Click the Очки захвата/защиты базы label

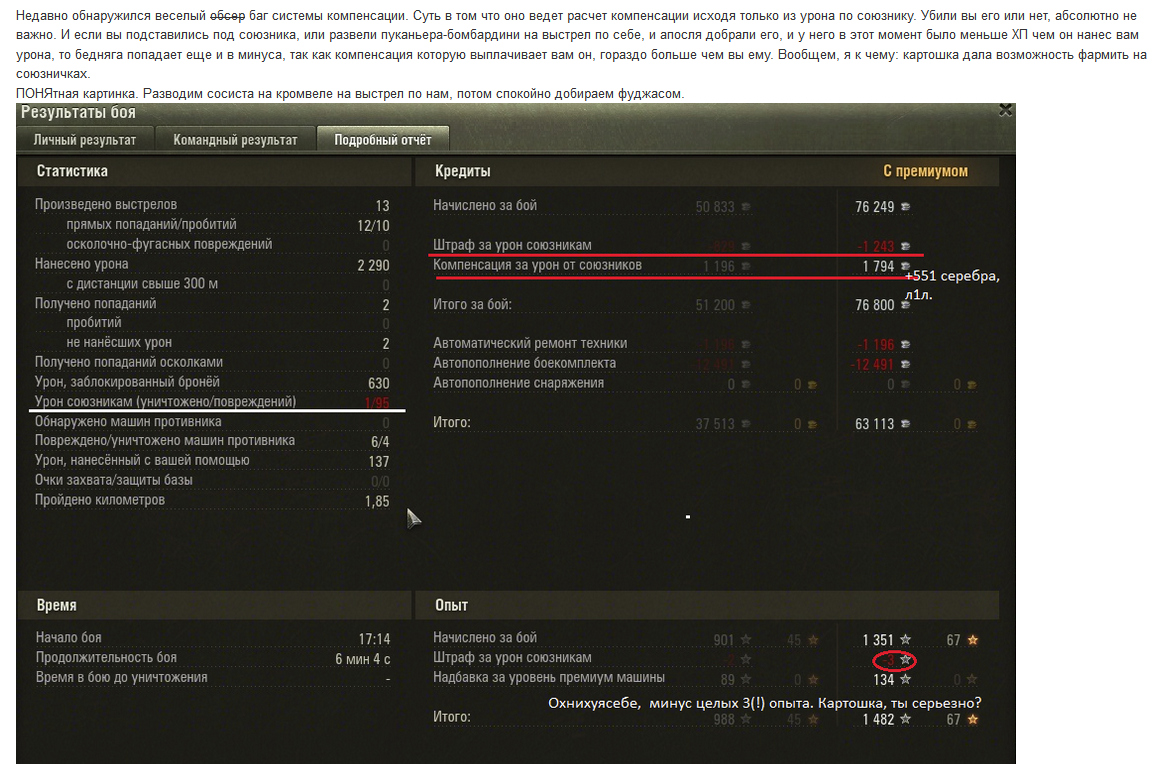click(x=113, y=480)
